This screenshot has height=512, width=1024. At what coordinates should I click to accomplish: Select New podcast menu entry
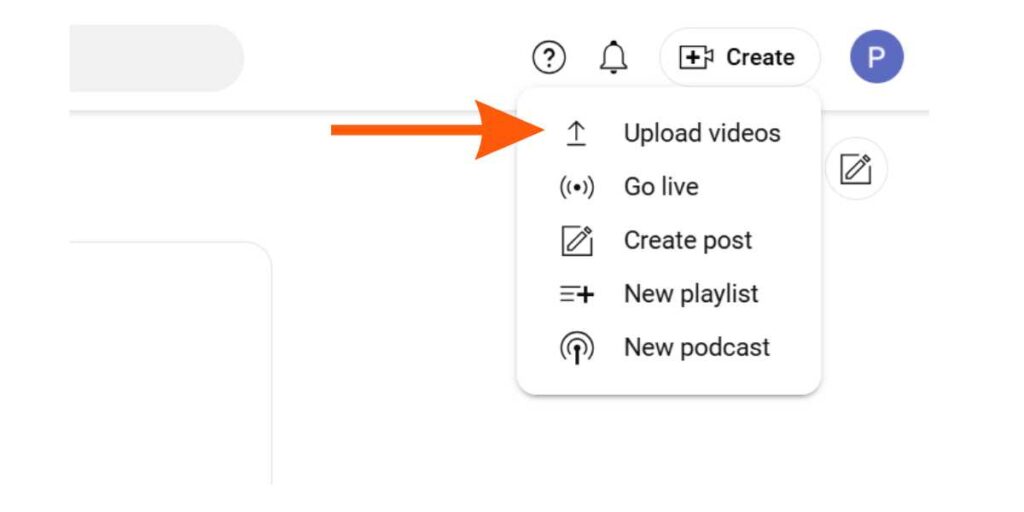[x=669, y=347]
